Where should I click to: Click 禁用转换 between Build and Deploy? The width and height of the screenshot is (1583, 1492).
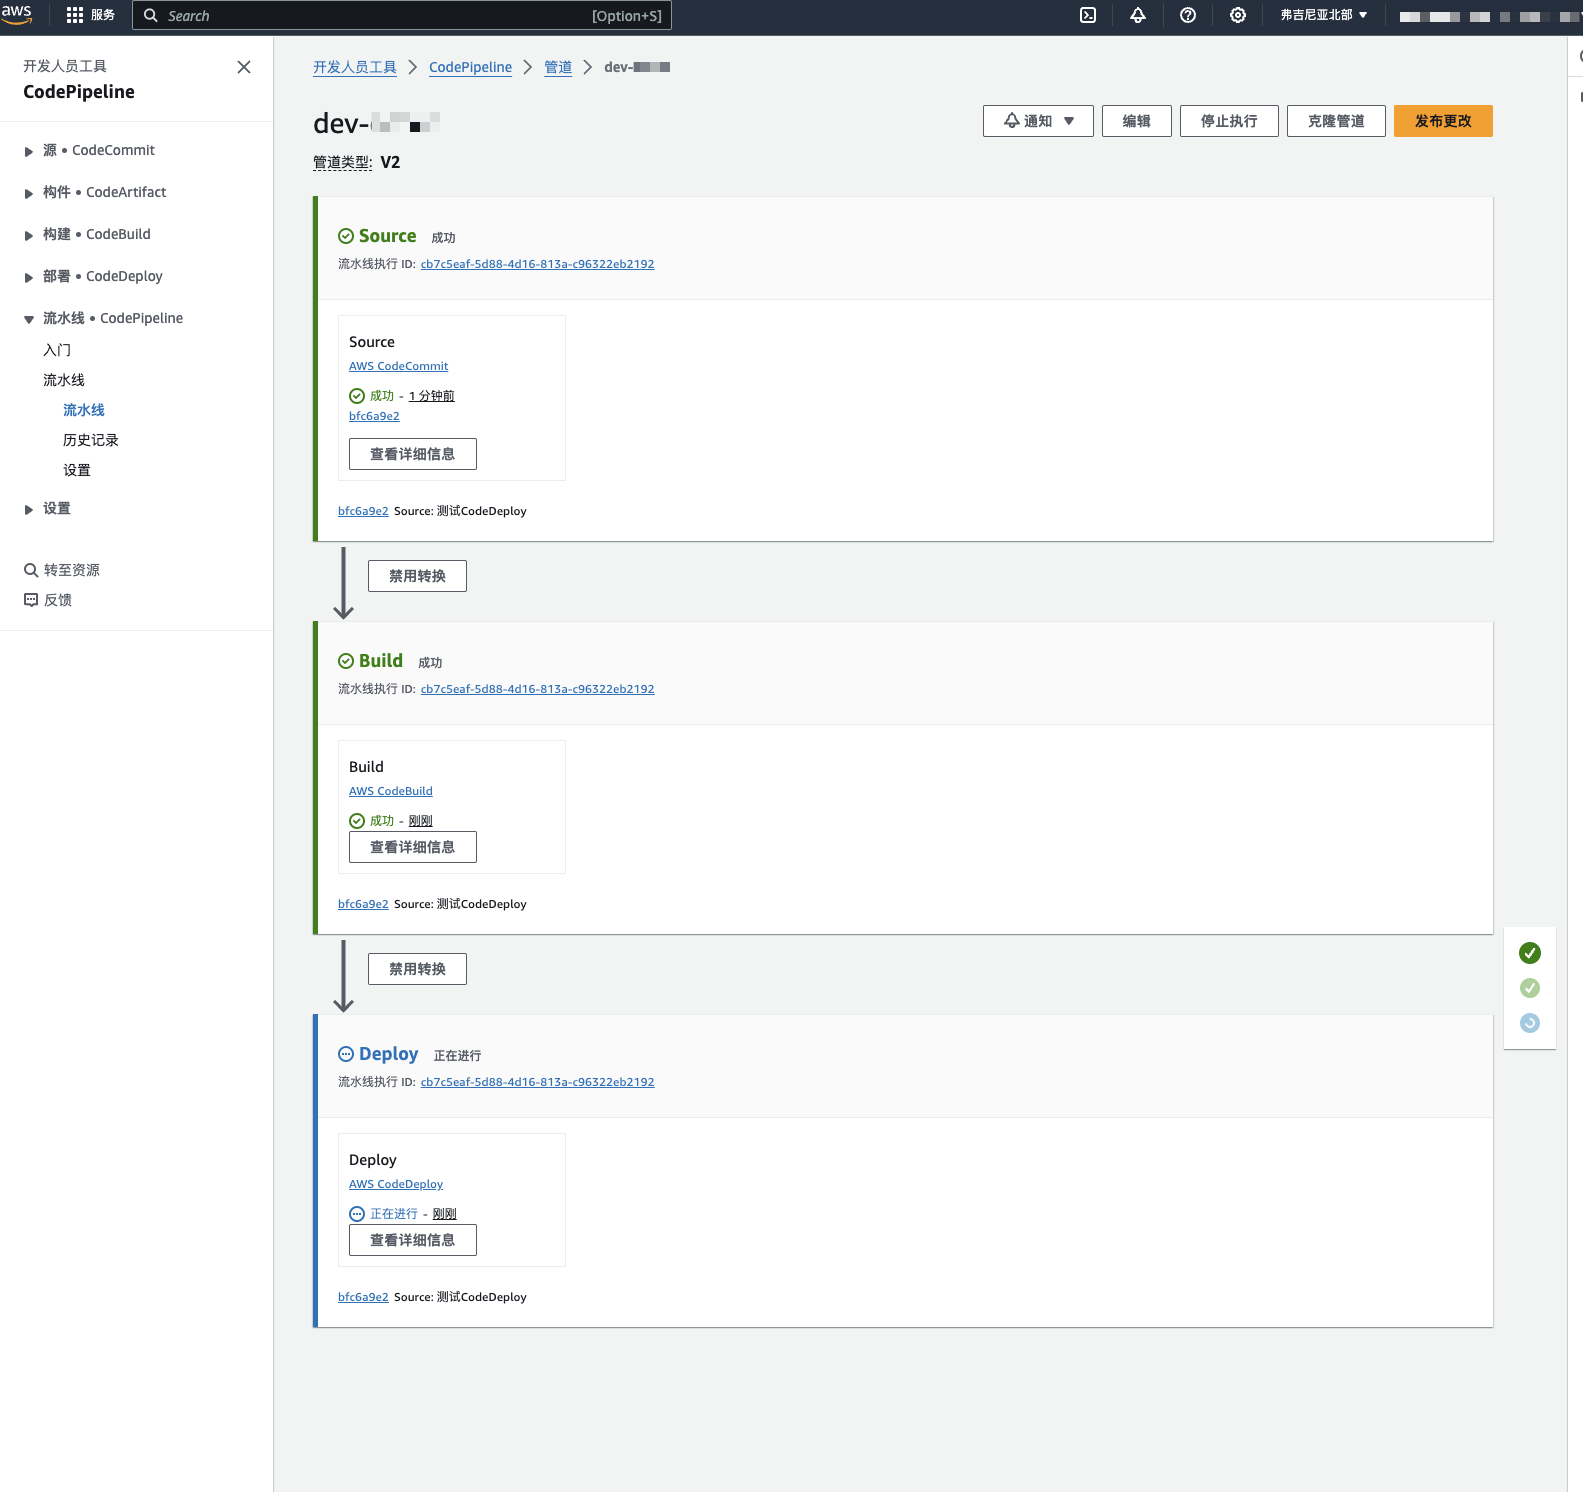click(417, 969)
